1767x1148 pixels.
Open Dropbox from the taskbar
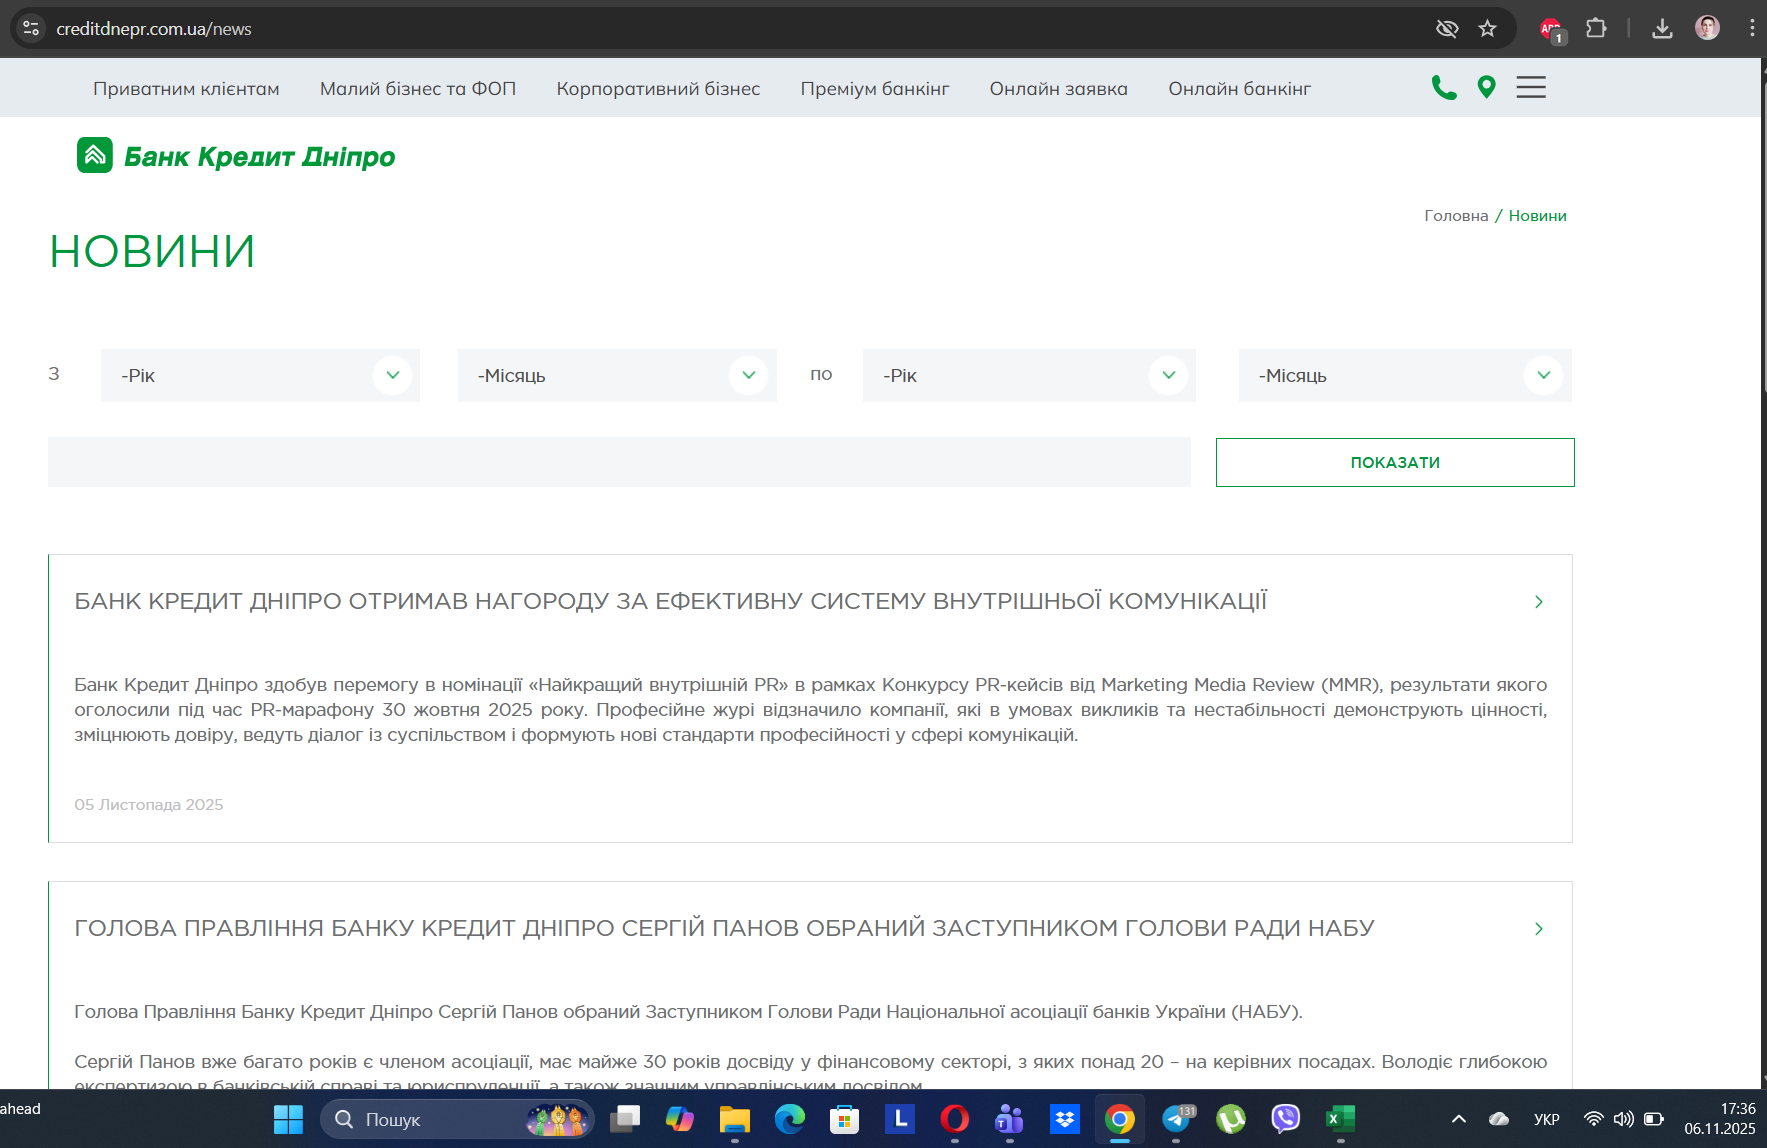(1065, 1119)
